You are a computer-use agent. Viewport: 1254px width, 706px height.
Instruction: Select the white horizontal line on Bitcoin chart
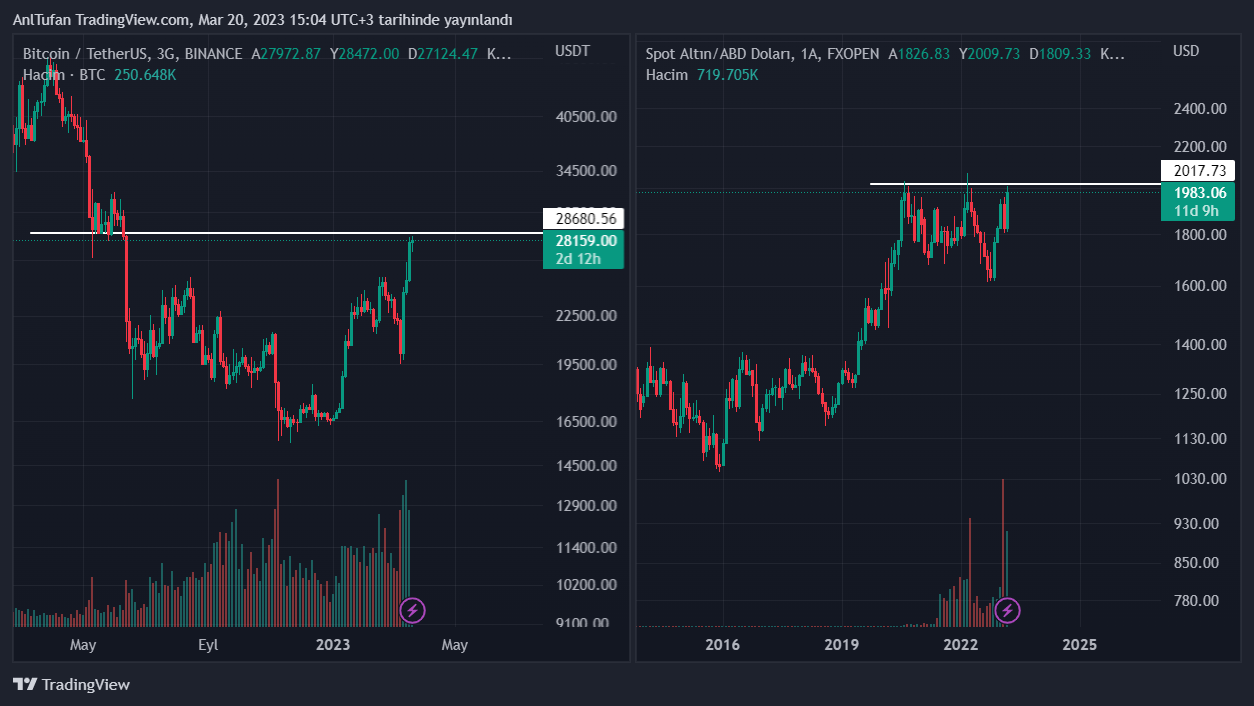pyautogui.click(x=250, y=233)
